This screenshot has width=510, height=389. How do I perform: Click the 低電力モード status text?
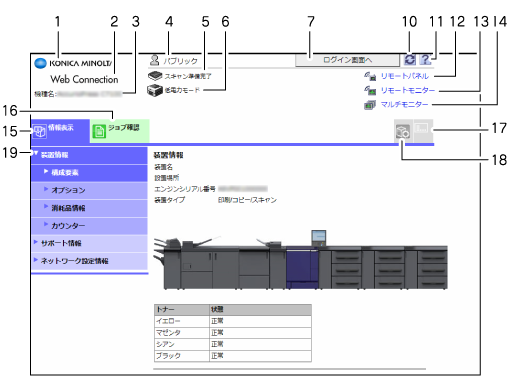(182, 90)
